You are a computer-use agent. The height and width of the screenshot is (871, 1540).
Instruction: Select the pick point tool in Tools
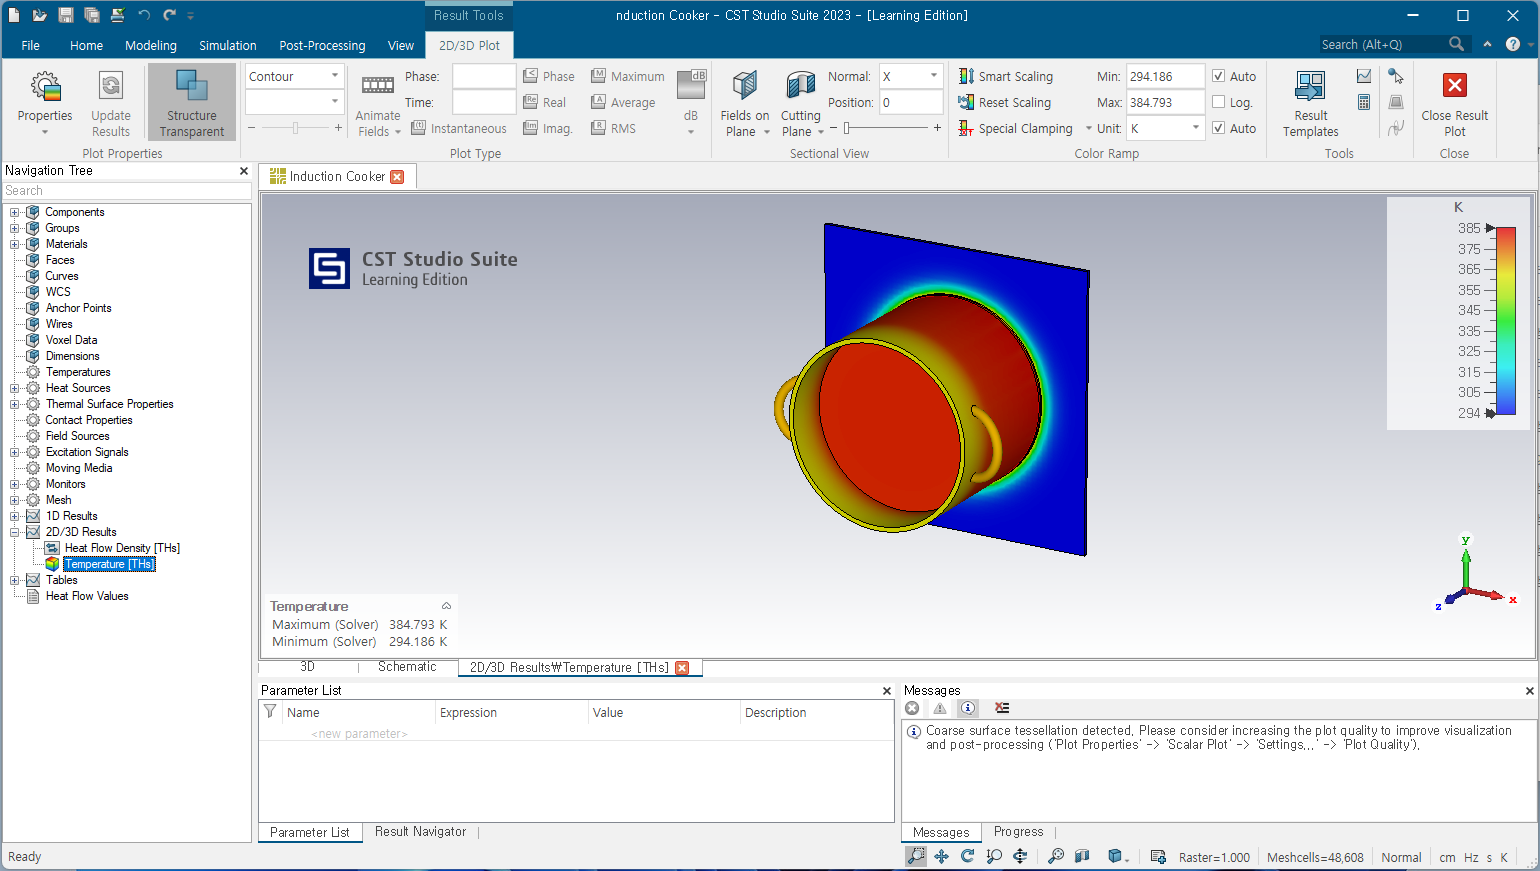(x=1396, y=76)
